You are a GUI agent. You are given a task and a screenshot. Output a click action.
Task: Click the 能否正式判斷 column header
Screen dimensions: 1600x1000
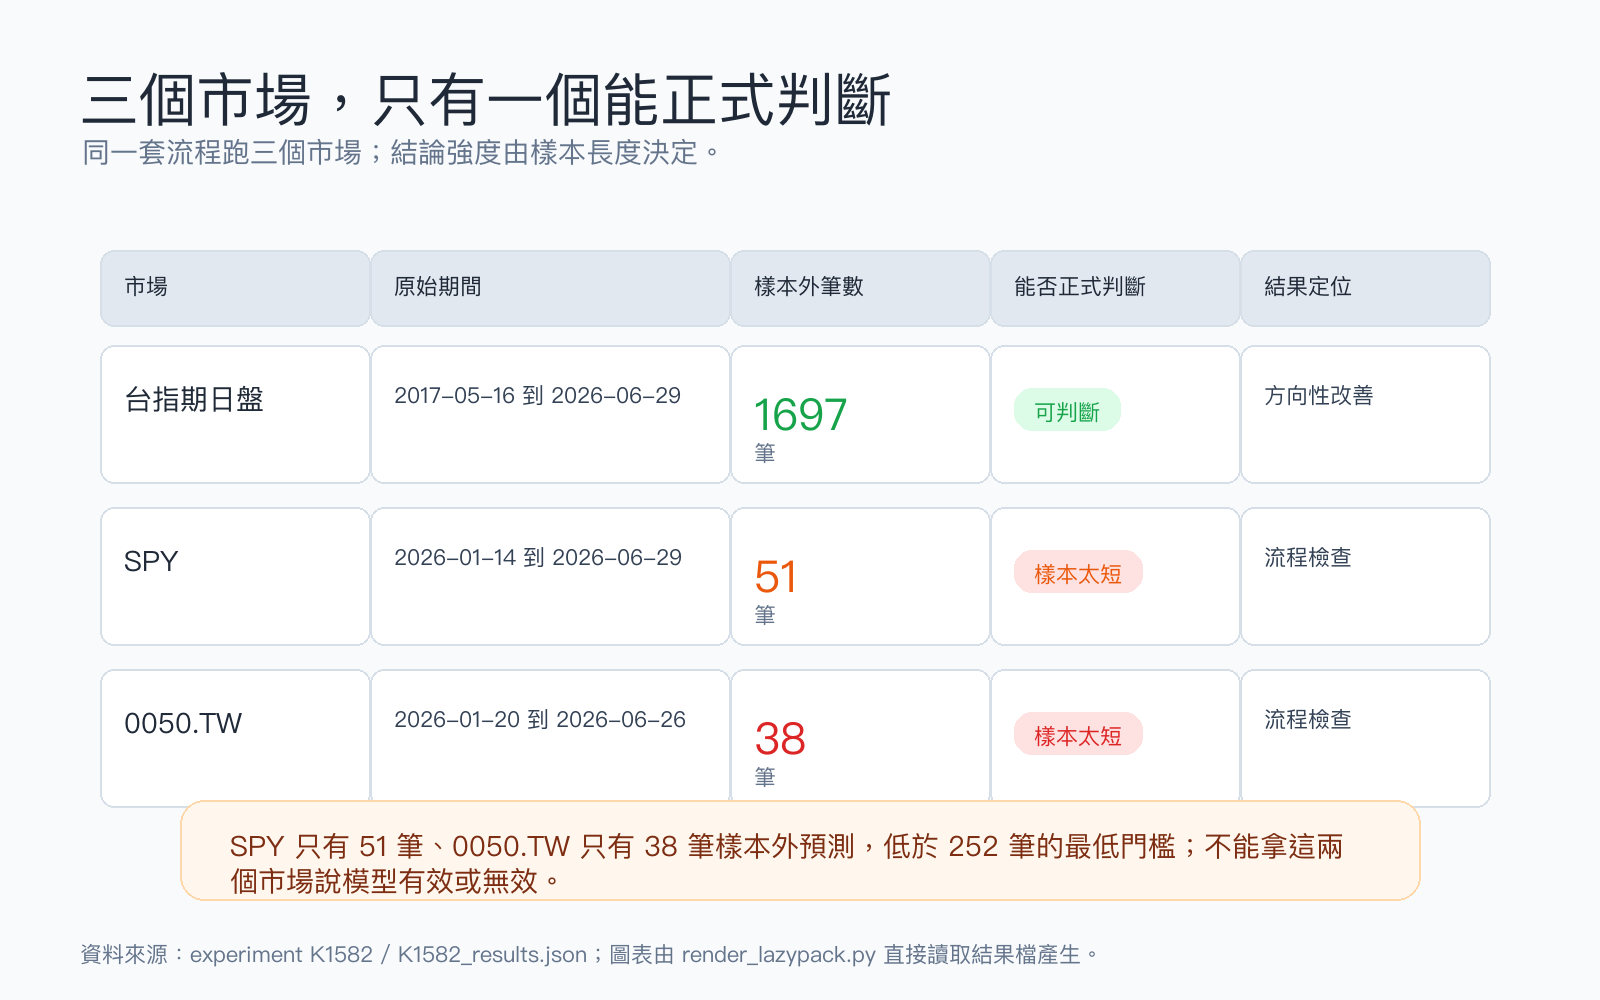pyautogui.click(x=1115, y=288)
